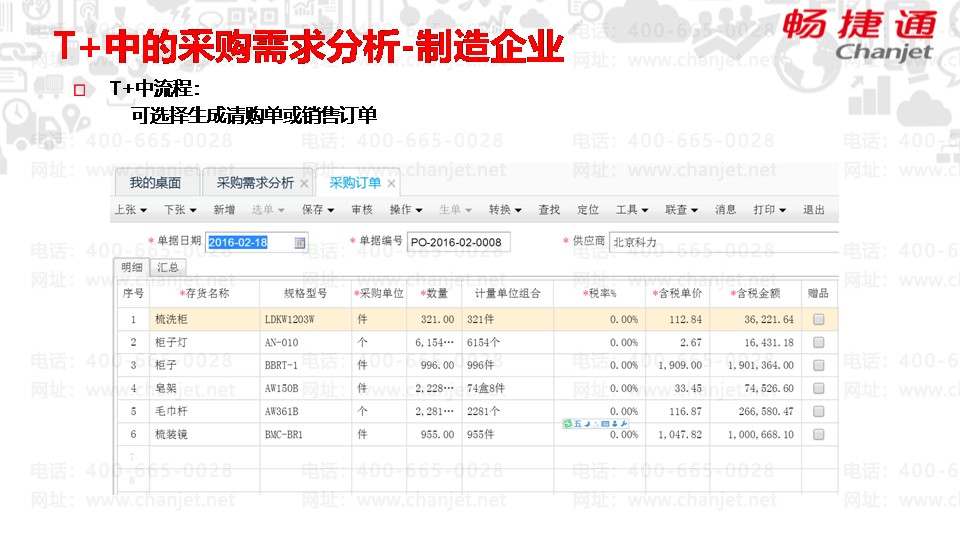Click the BBRT-1 model cell
960x540 pixels.
pos(306,365)
